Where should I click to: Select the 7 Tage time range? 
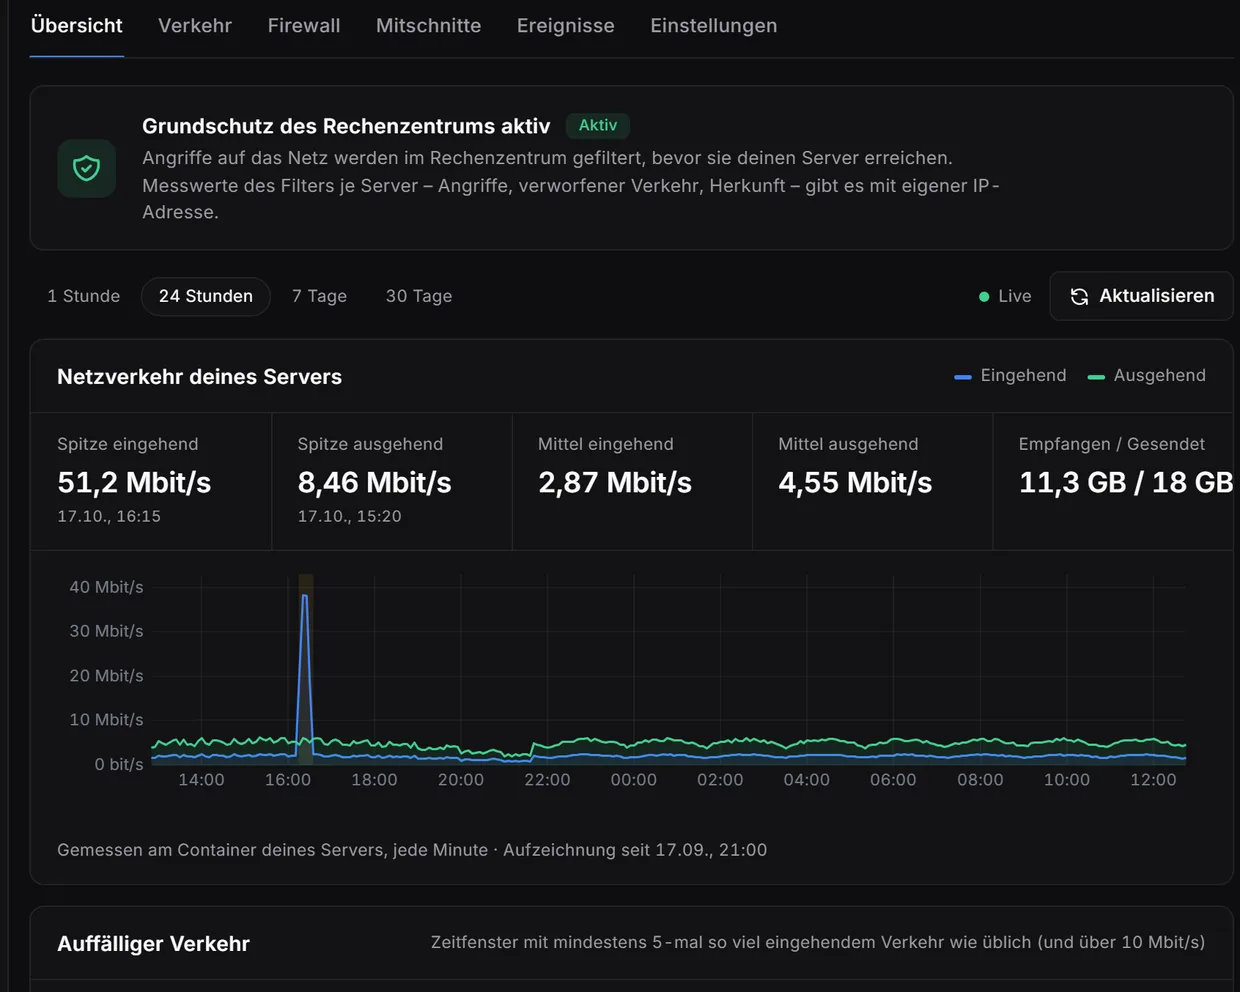pos(319,296)
